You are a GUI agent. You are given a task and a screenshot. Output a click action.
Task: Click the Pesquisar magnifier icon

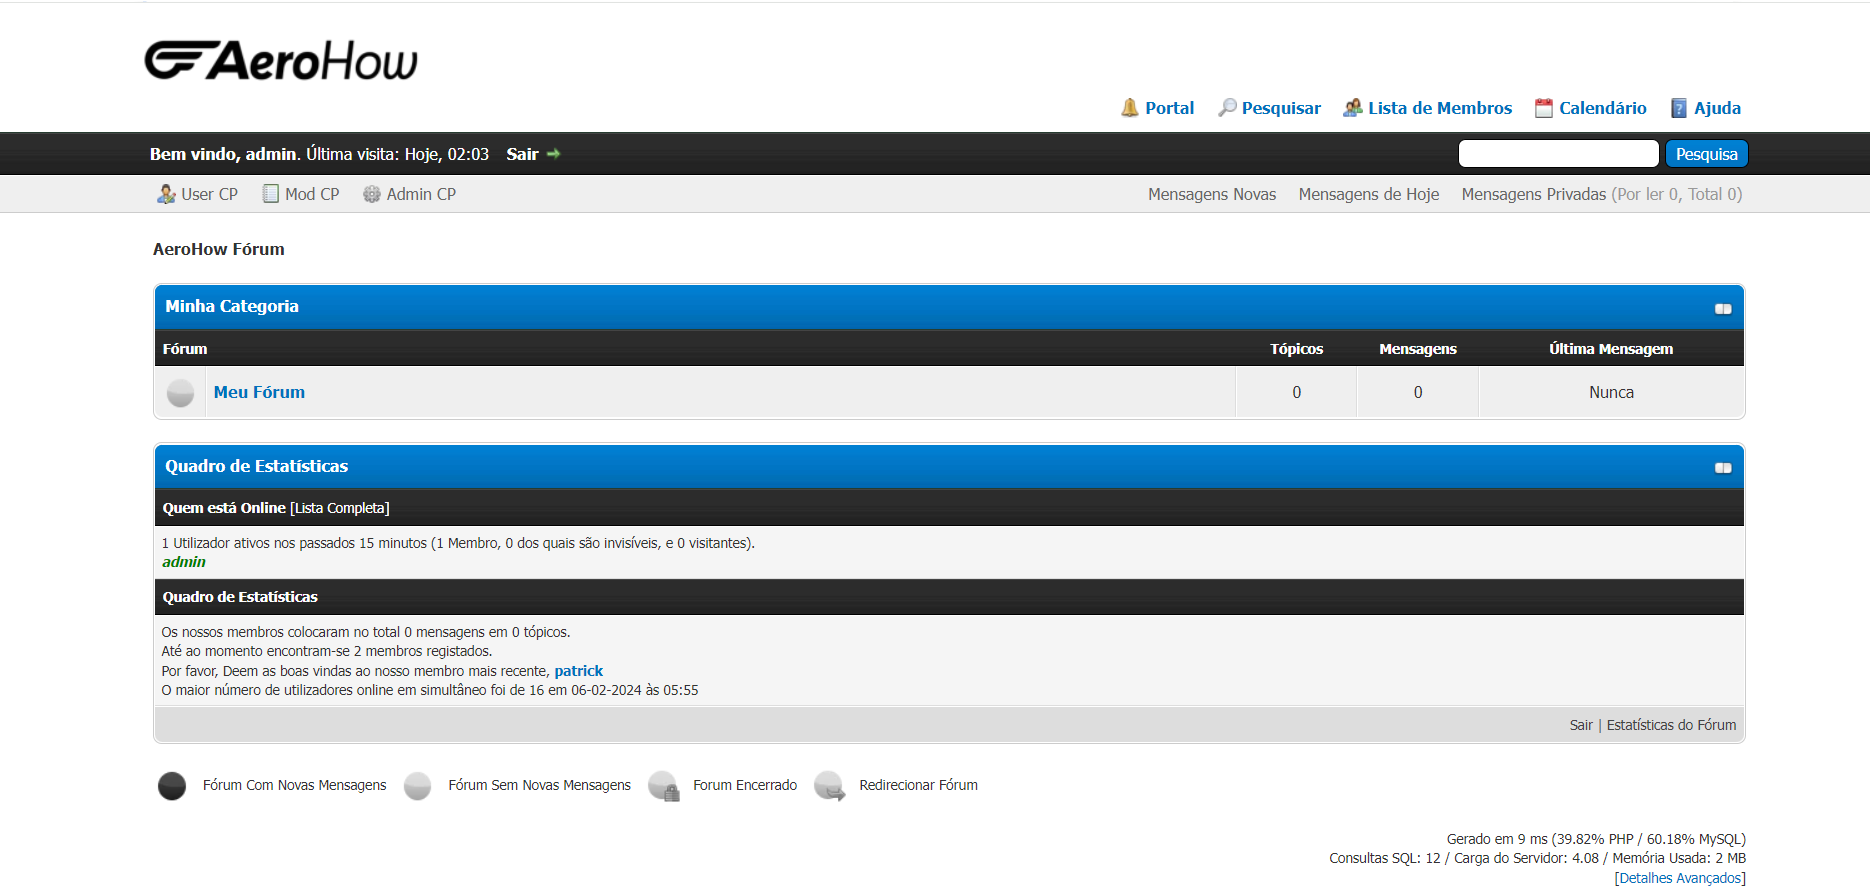(1226, 108)
